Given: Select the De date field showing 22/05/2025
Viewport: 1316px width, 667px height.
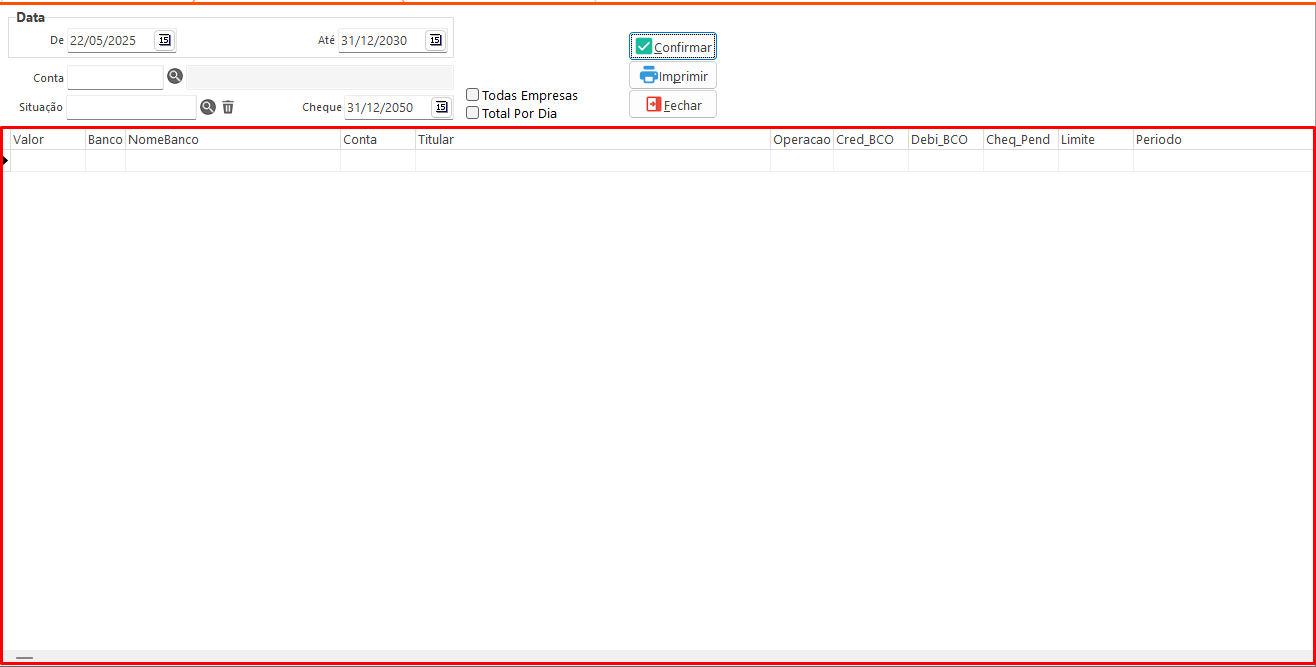Looking at the screenshot, I should 110,41.
